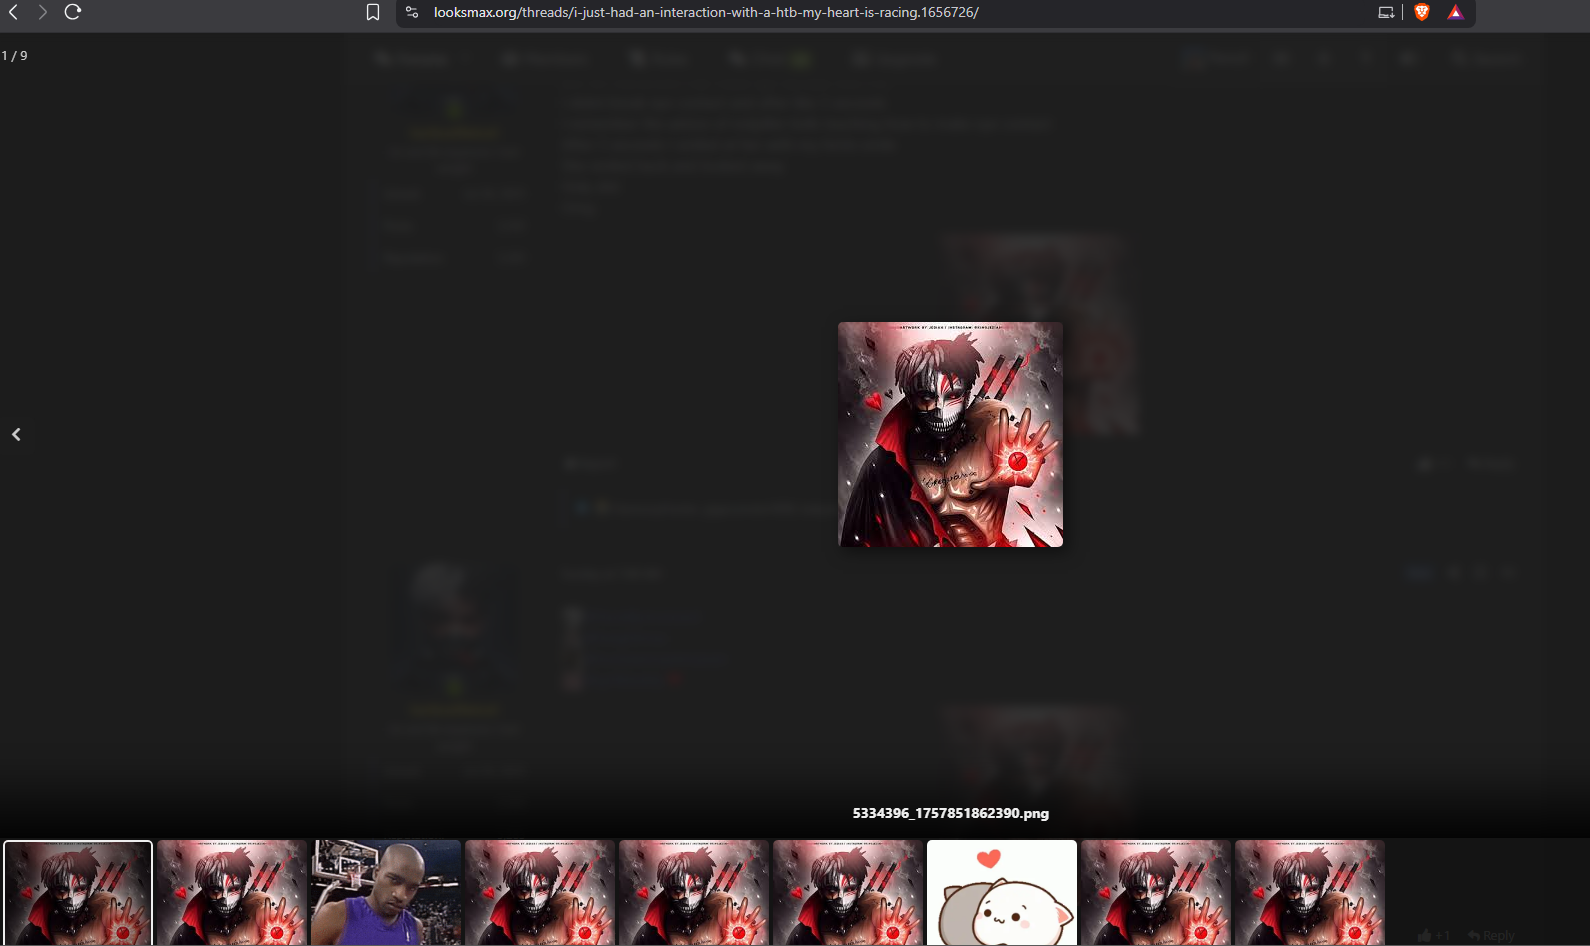Select the fourth thumbnail in gallery strip
The width and height of the screenshot is (1590, 946).
coord(540,892)
